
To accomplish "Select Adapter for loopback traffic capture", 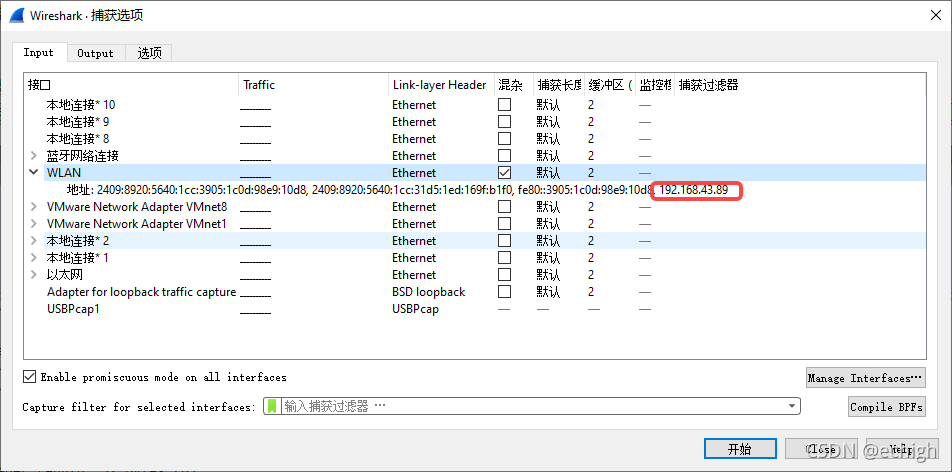I will coord(141,292).
